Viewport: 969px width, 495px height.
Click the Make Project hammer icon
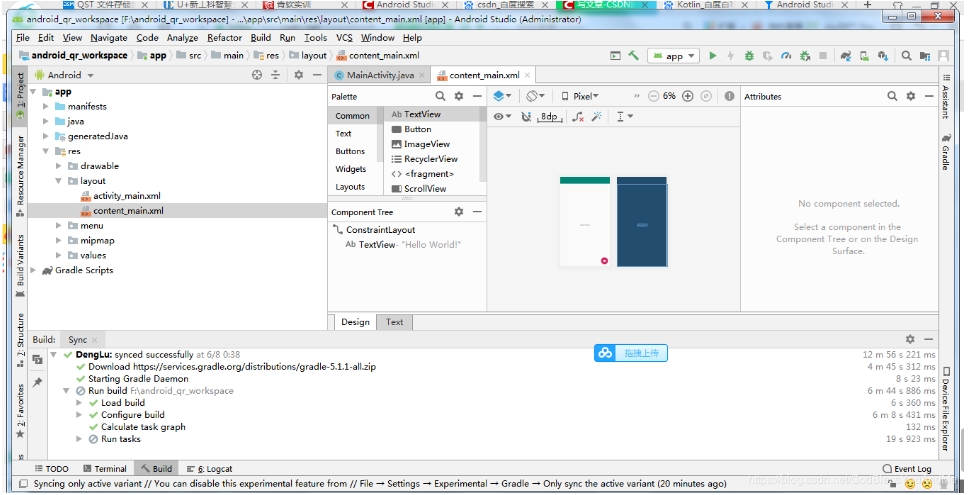click(634, 56)
